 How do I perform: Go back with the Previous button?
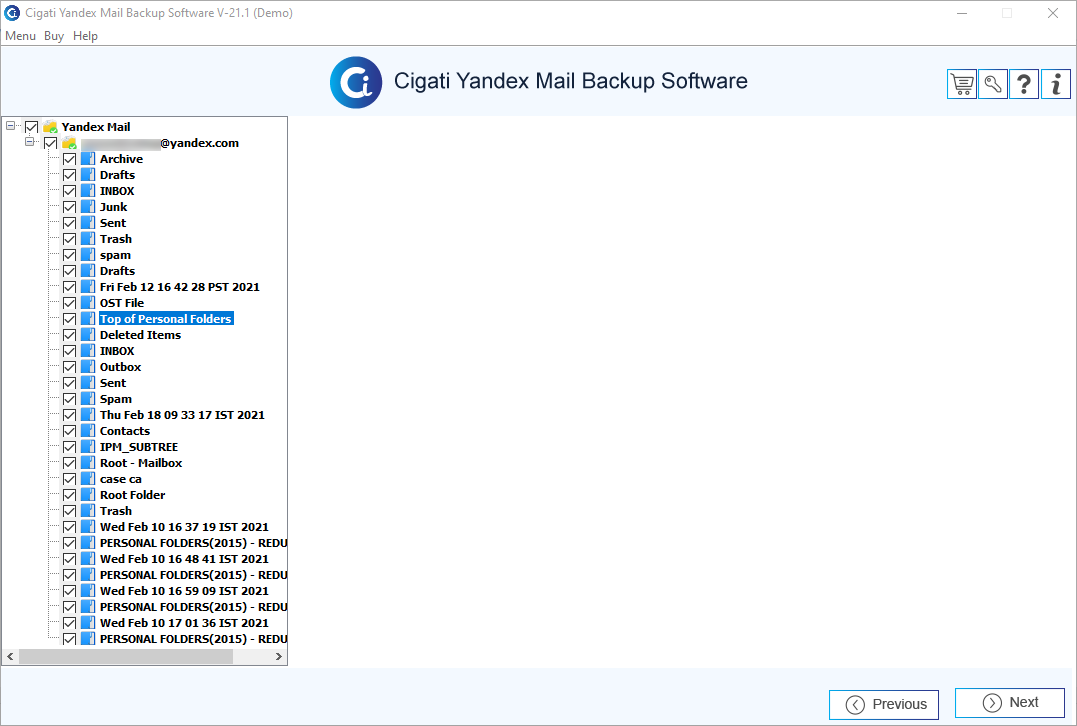click(x=884, y=704)
